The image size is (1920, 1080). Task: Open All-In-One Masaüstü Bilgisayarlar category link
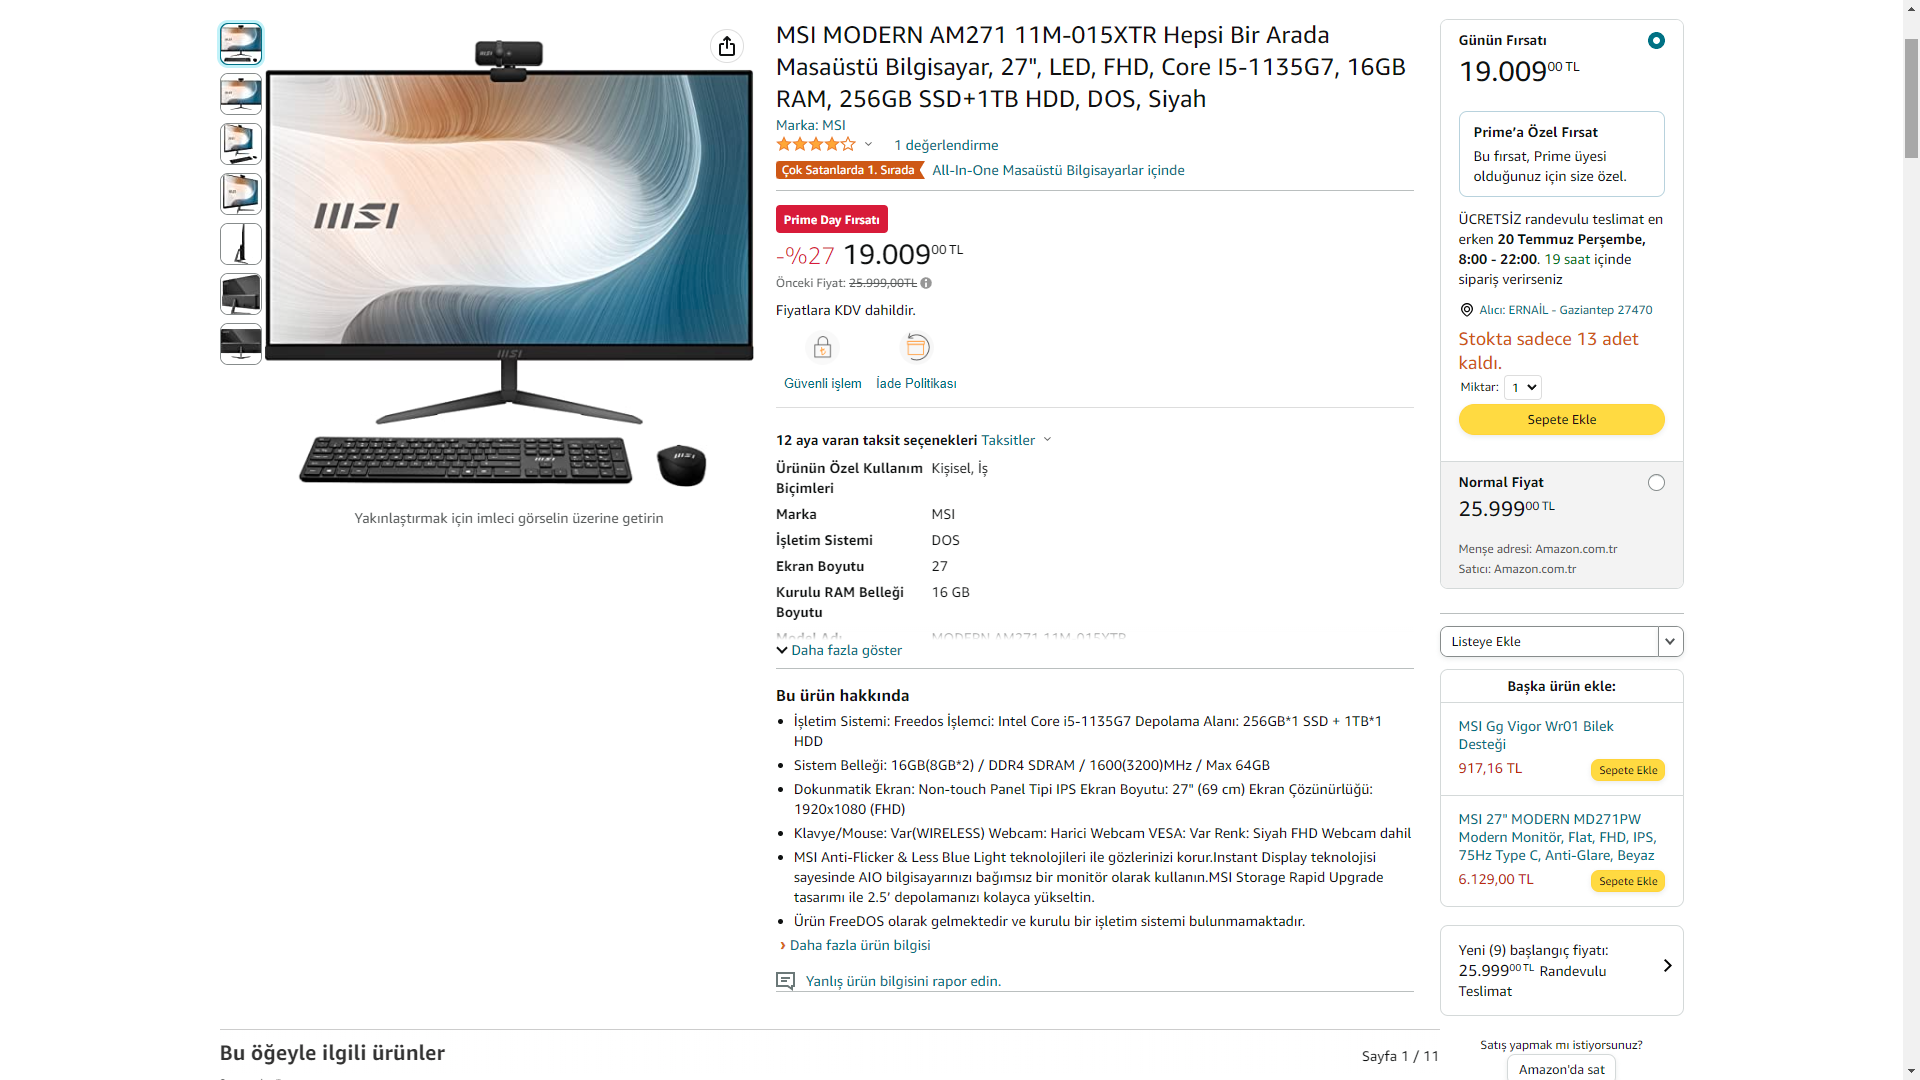[x=1058, y=170]
